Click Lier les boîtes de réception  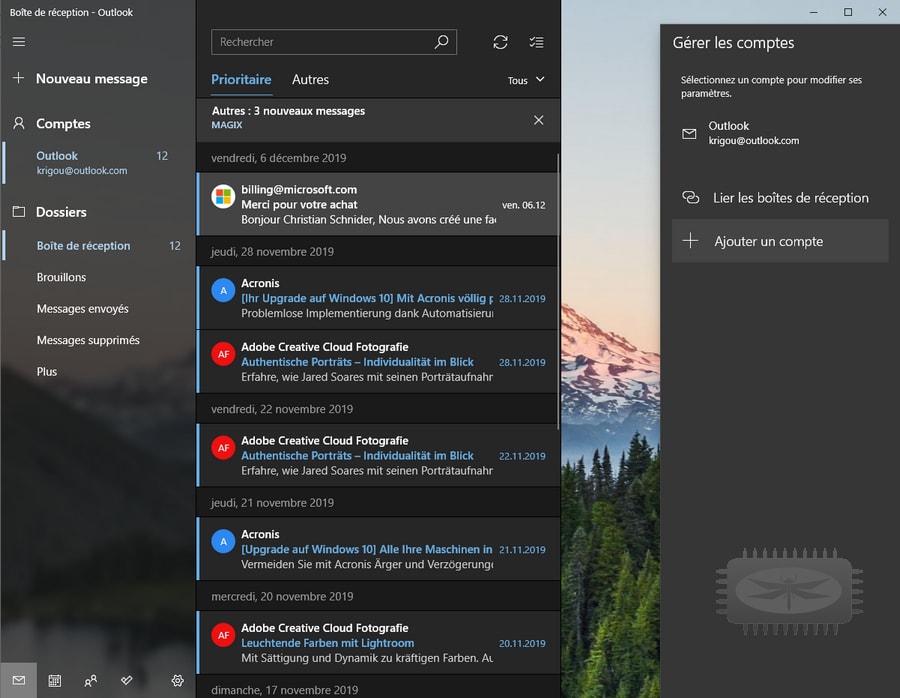click(779, 197)
